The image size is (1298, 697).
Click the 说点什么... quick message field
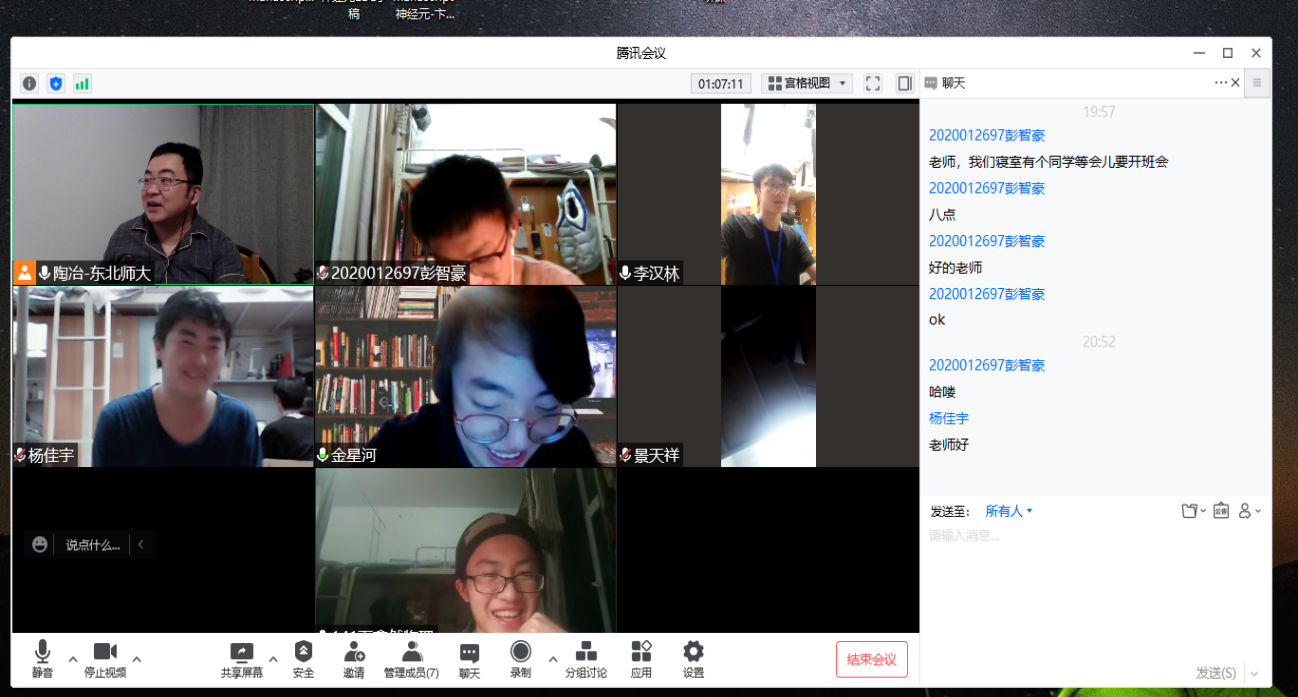tap(93, 545)
